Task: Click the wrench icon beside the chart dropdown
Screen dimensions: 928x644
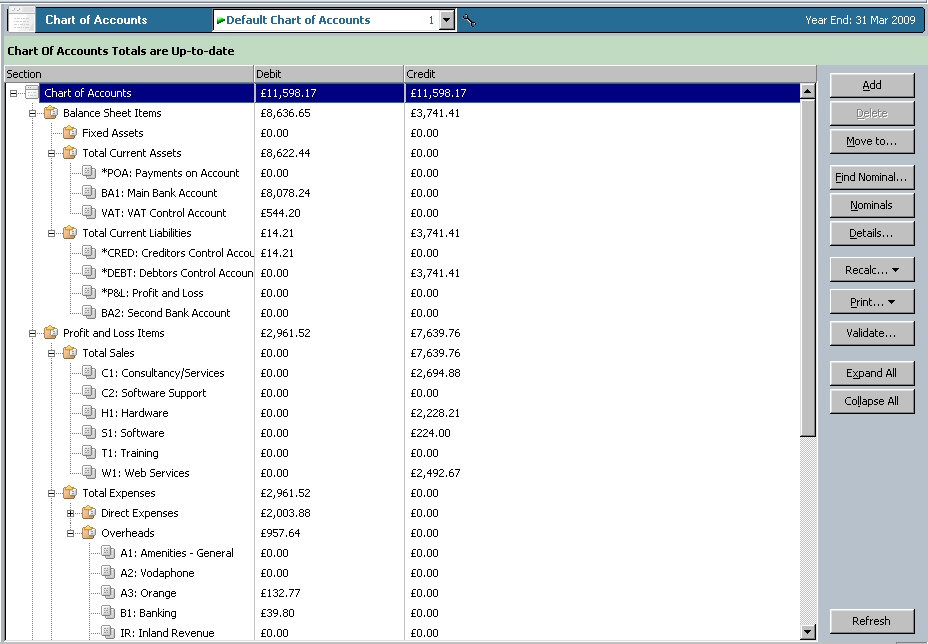Action: [469, 21]
